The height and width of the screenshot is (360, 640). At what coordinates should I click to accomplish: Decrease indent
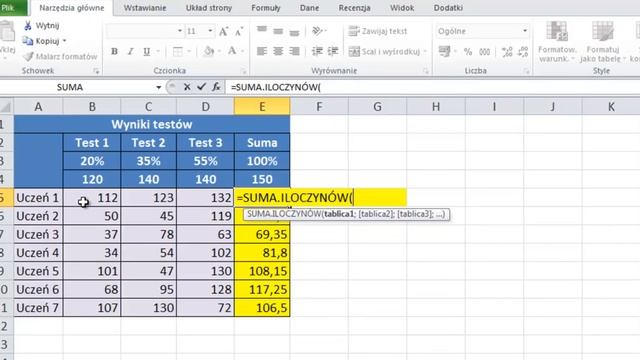point(317,51)
